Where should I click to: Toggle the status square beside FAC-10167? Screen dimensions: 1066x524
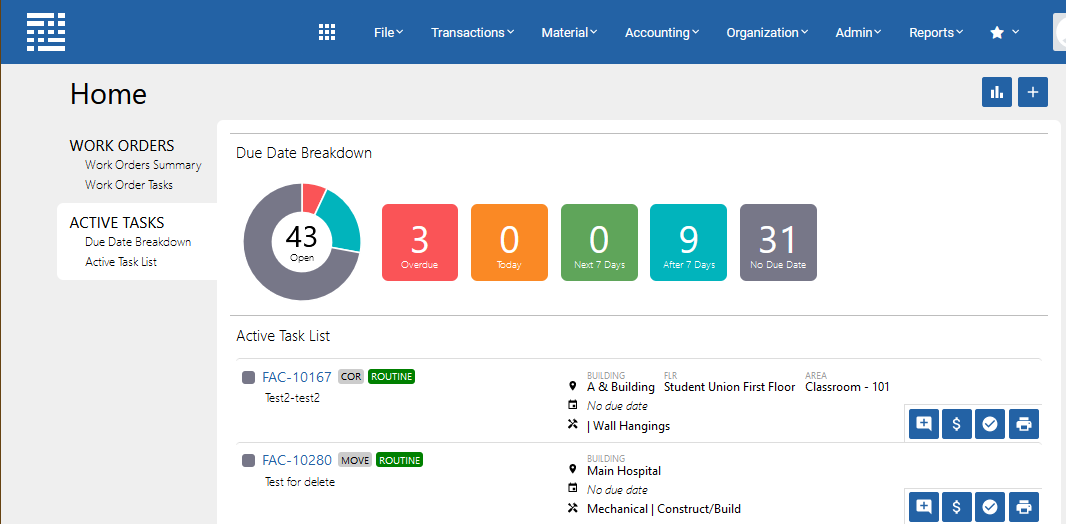coord(249,378)
